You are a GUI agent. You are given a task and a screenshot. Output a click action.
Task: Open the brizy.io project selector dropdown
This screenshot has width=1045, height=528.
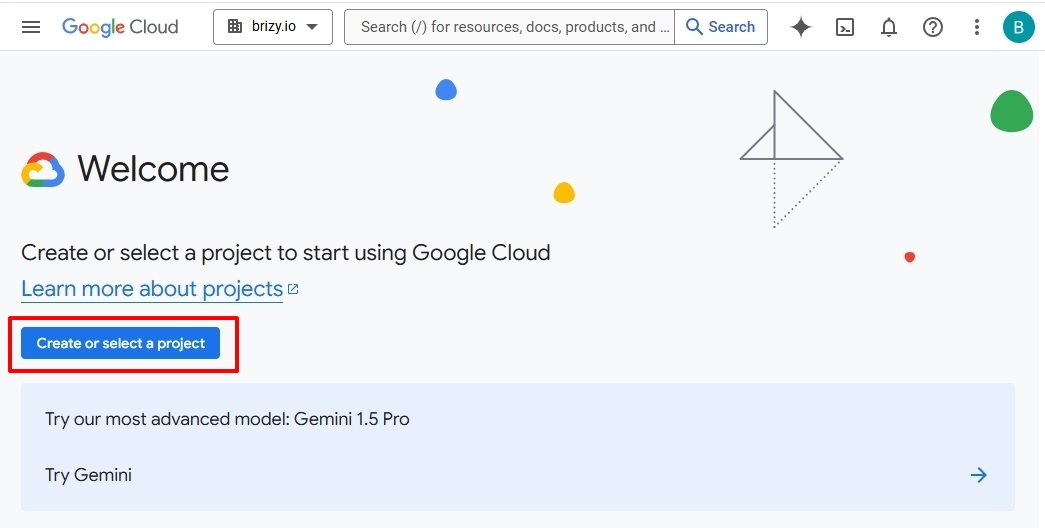273,27
